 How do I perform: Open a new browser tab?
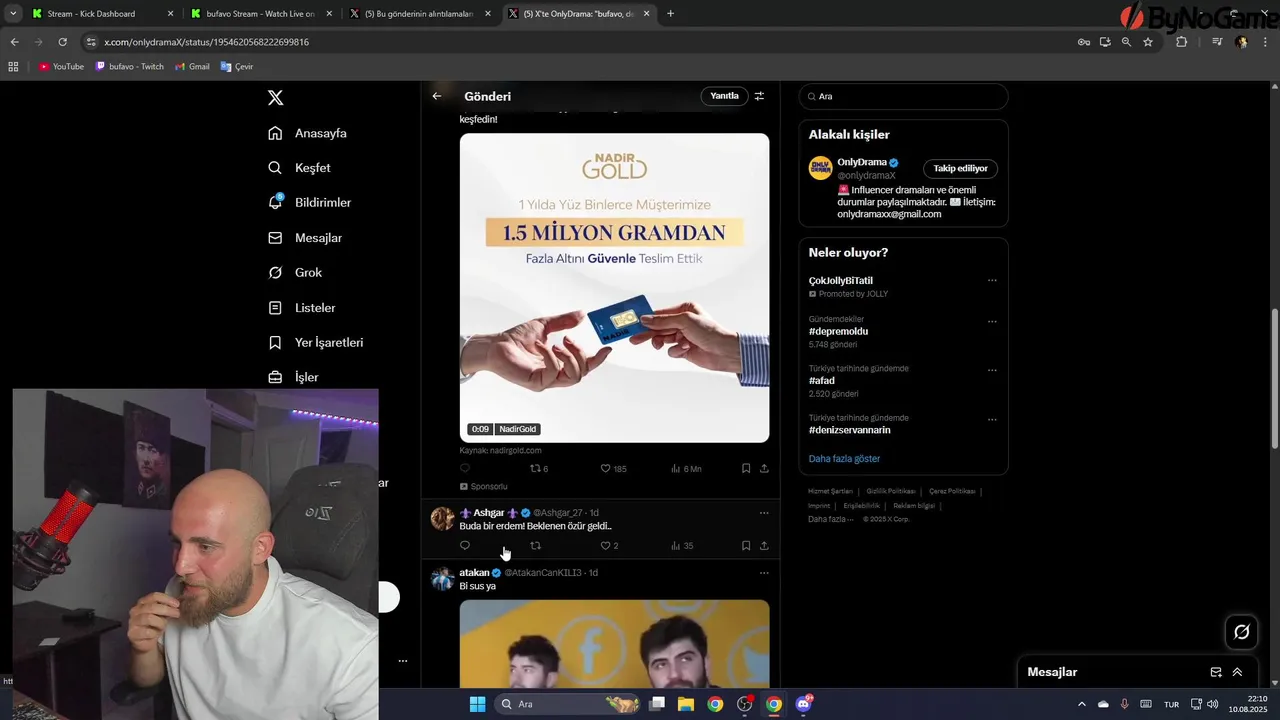[670, 14]
